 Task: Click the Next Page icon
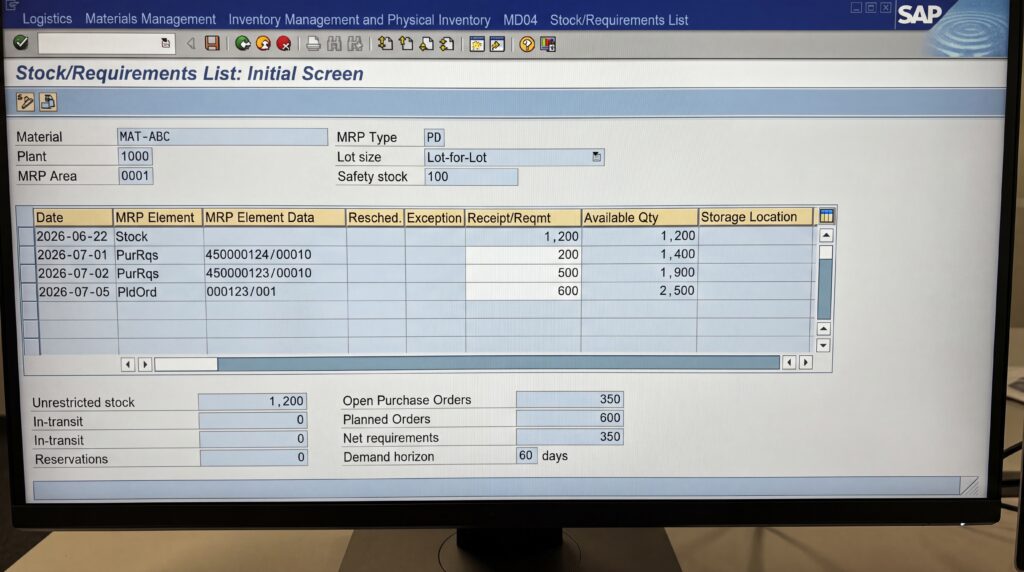pyautogui.click(x=426, y=44)
